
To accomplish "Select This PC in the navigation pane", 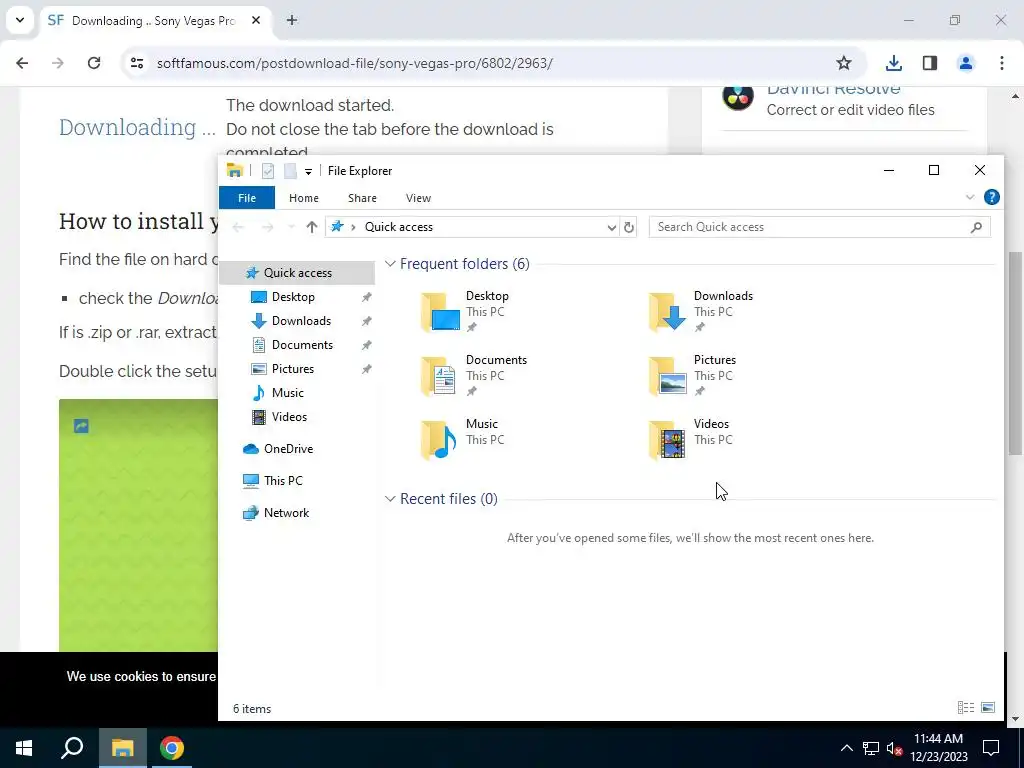I will click(283, 481).
